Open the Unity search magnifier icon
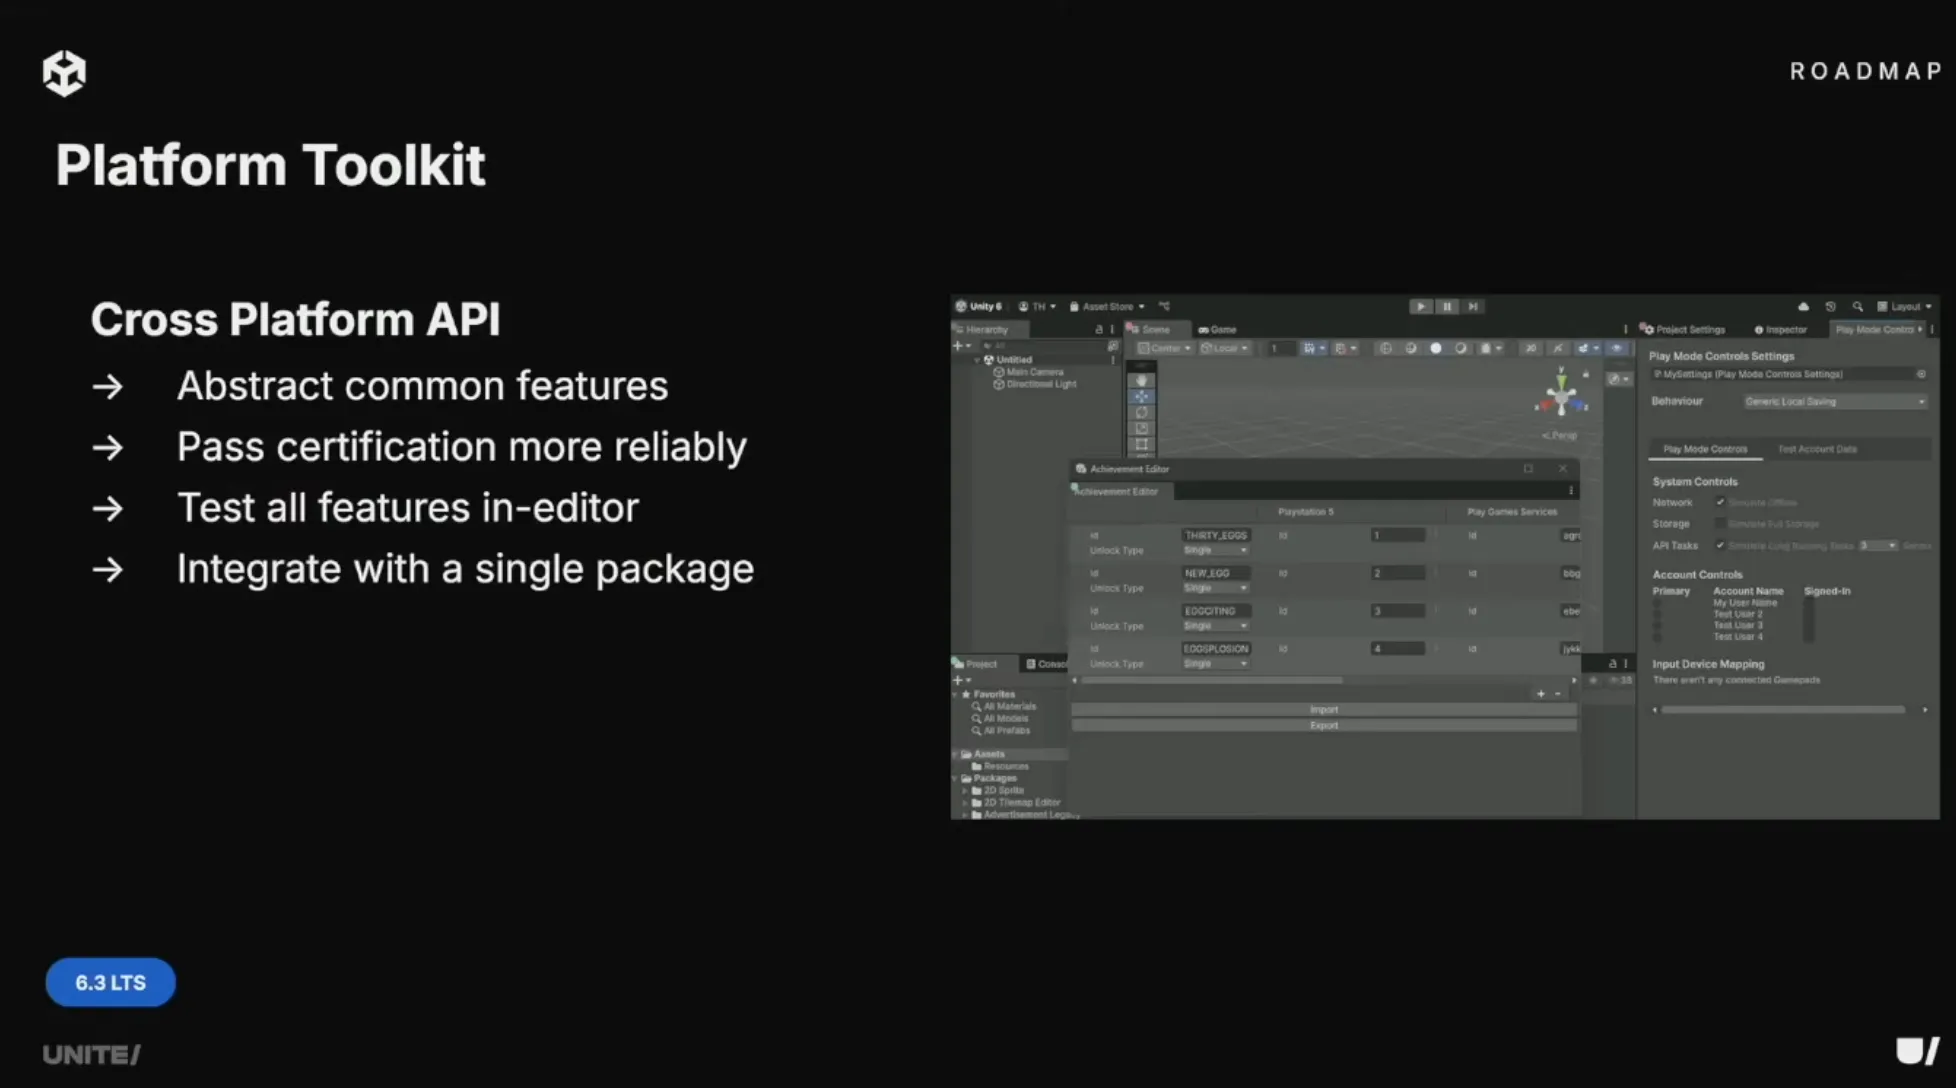Screen dimensions: 1956x1088 click(1857, 307)
